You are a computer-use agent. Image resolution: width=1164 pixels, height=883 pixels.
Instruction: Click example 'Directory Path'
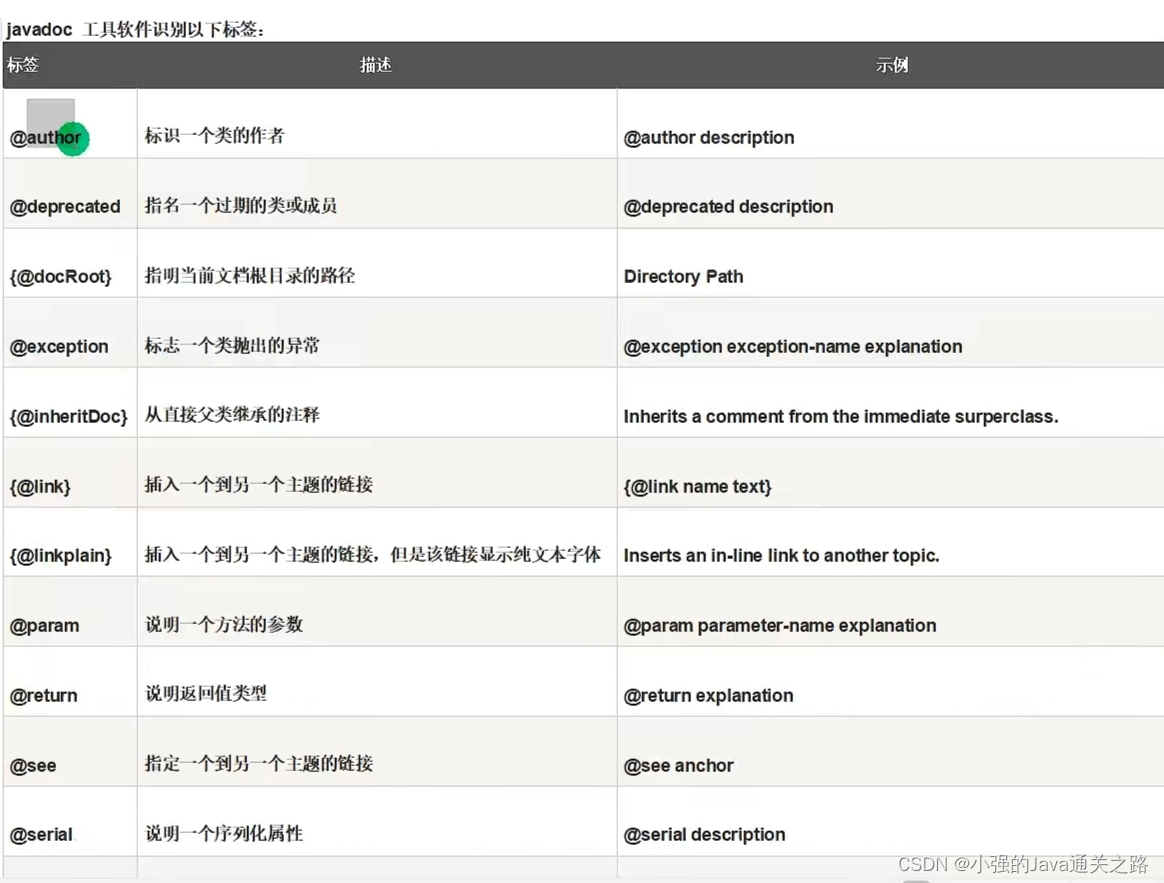(x=683, y=276)
